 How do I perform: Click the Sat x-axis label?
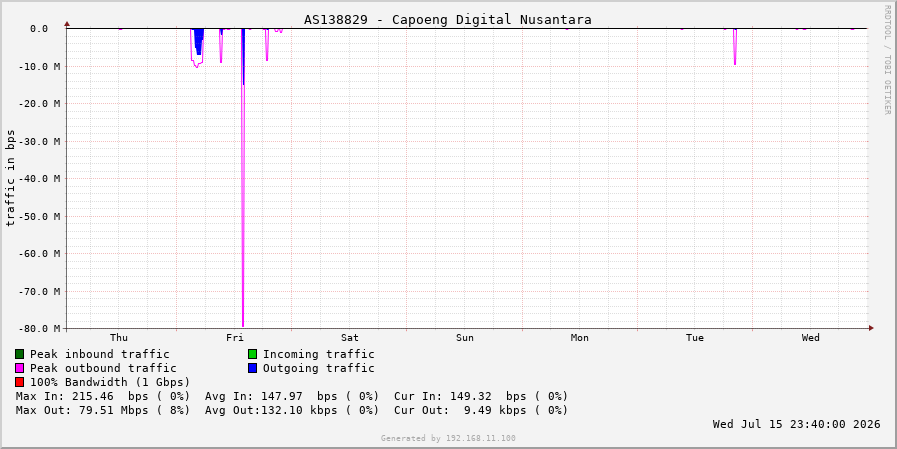tap(350, 337)
